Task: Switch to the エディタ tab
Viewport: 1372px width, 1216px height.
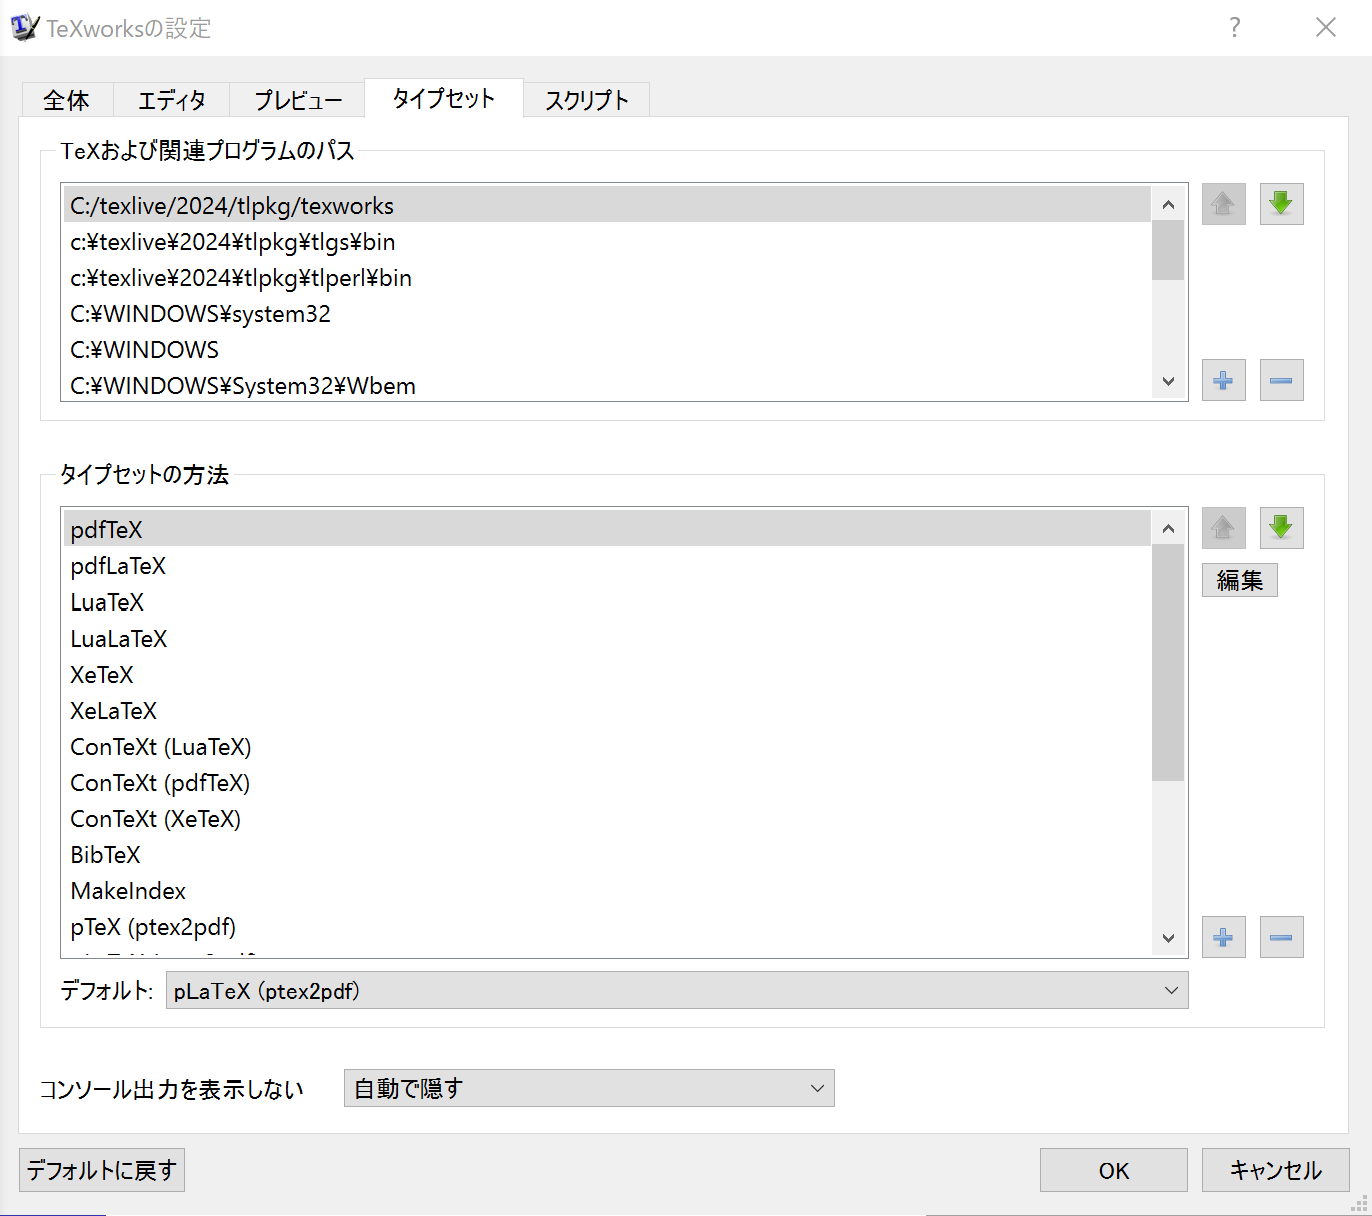Action: pyautogui.click(x=171, y=99)
